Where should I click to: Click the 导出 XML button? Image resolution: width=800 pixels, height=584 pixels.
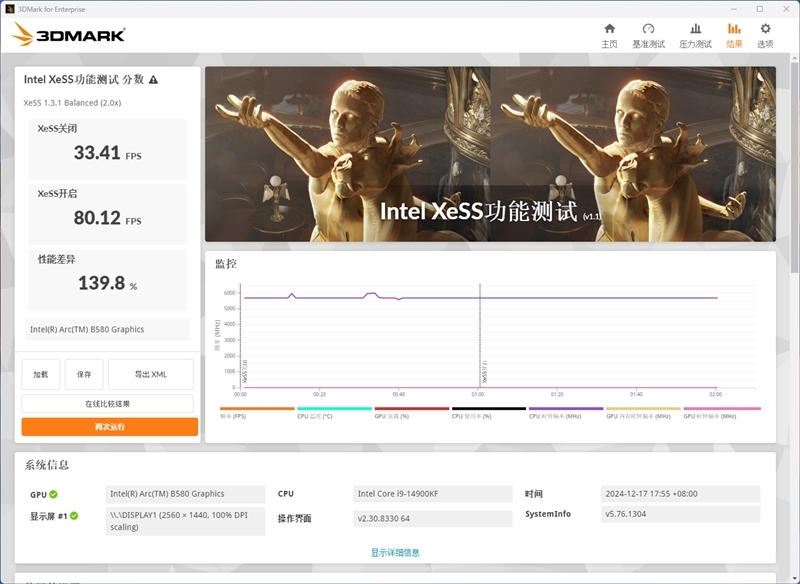(152, 373)
